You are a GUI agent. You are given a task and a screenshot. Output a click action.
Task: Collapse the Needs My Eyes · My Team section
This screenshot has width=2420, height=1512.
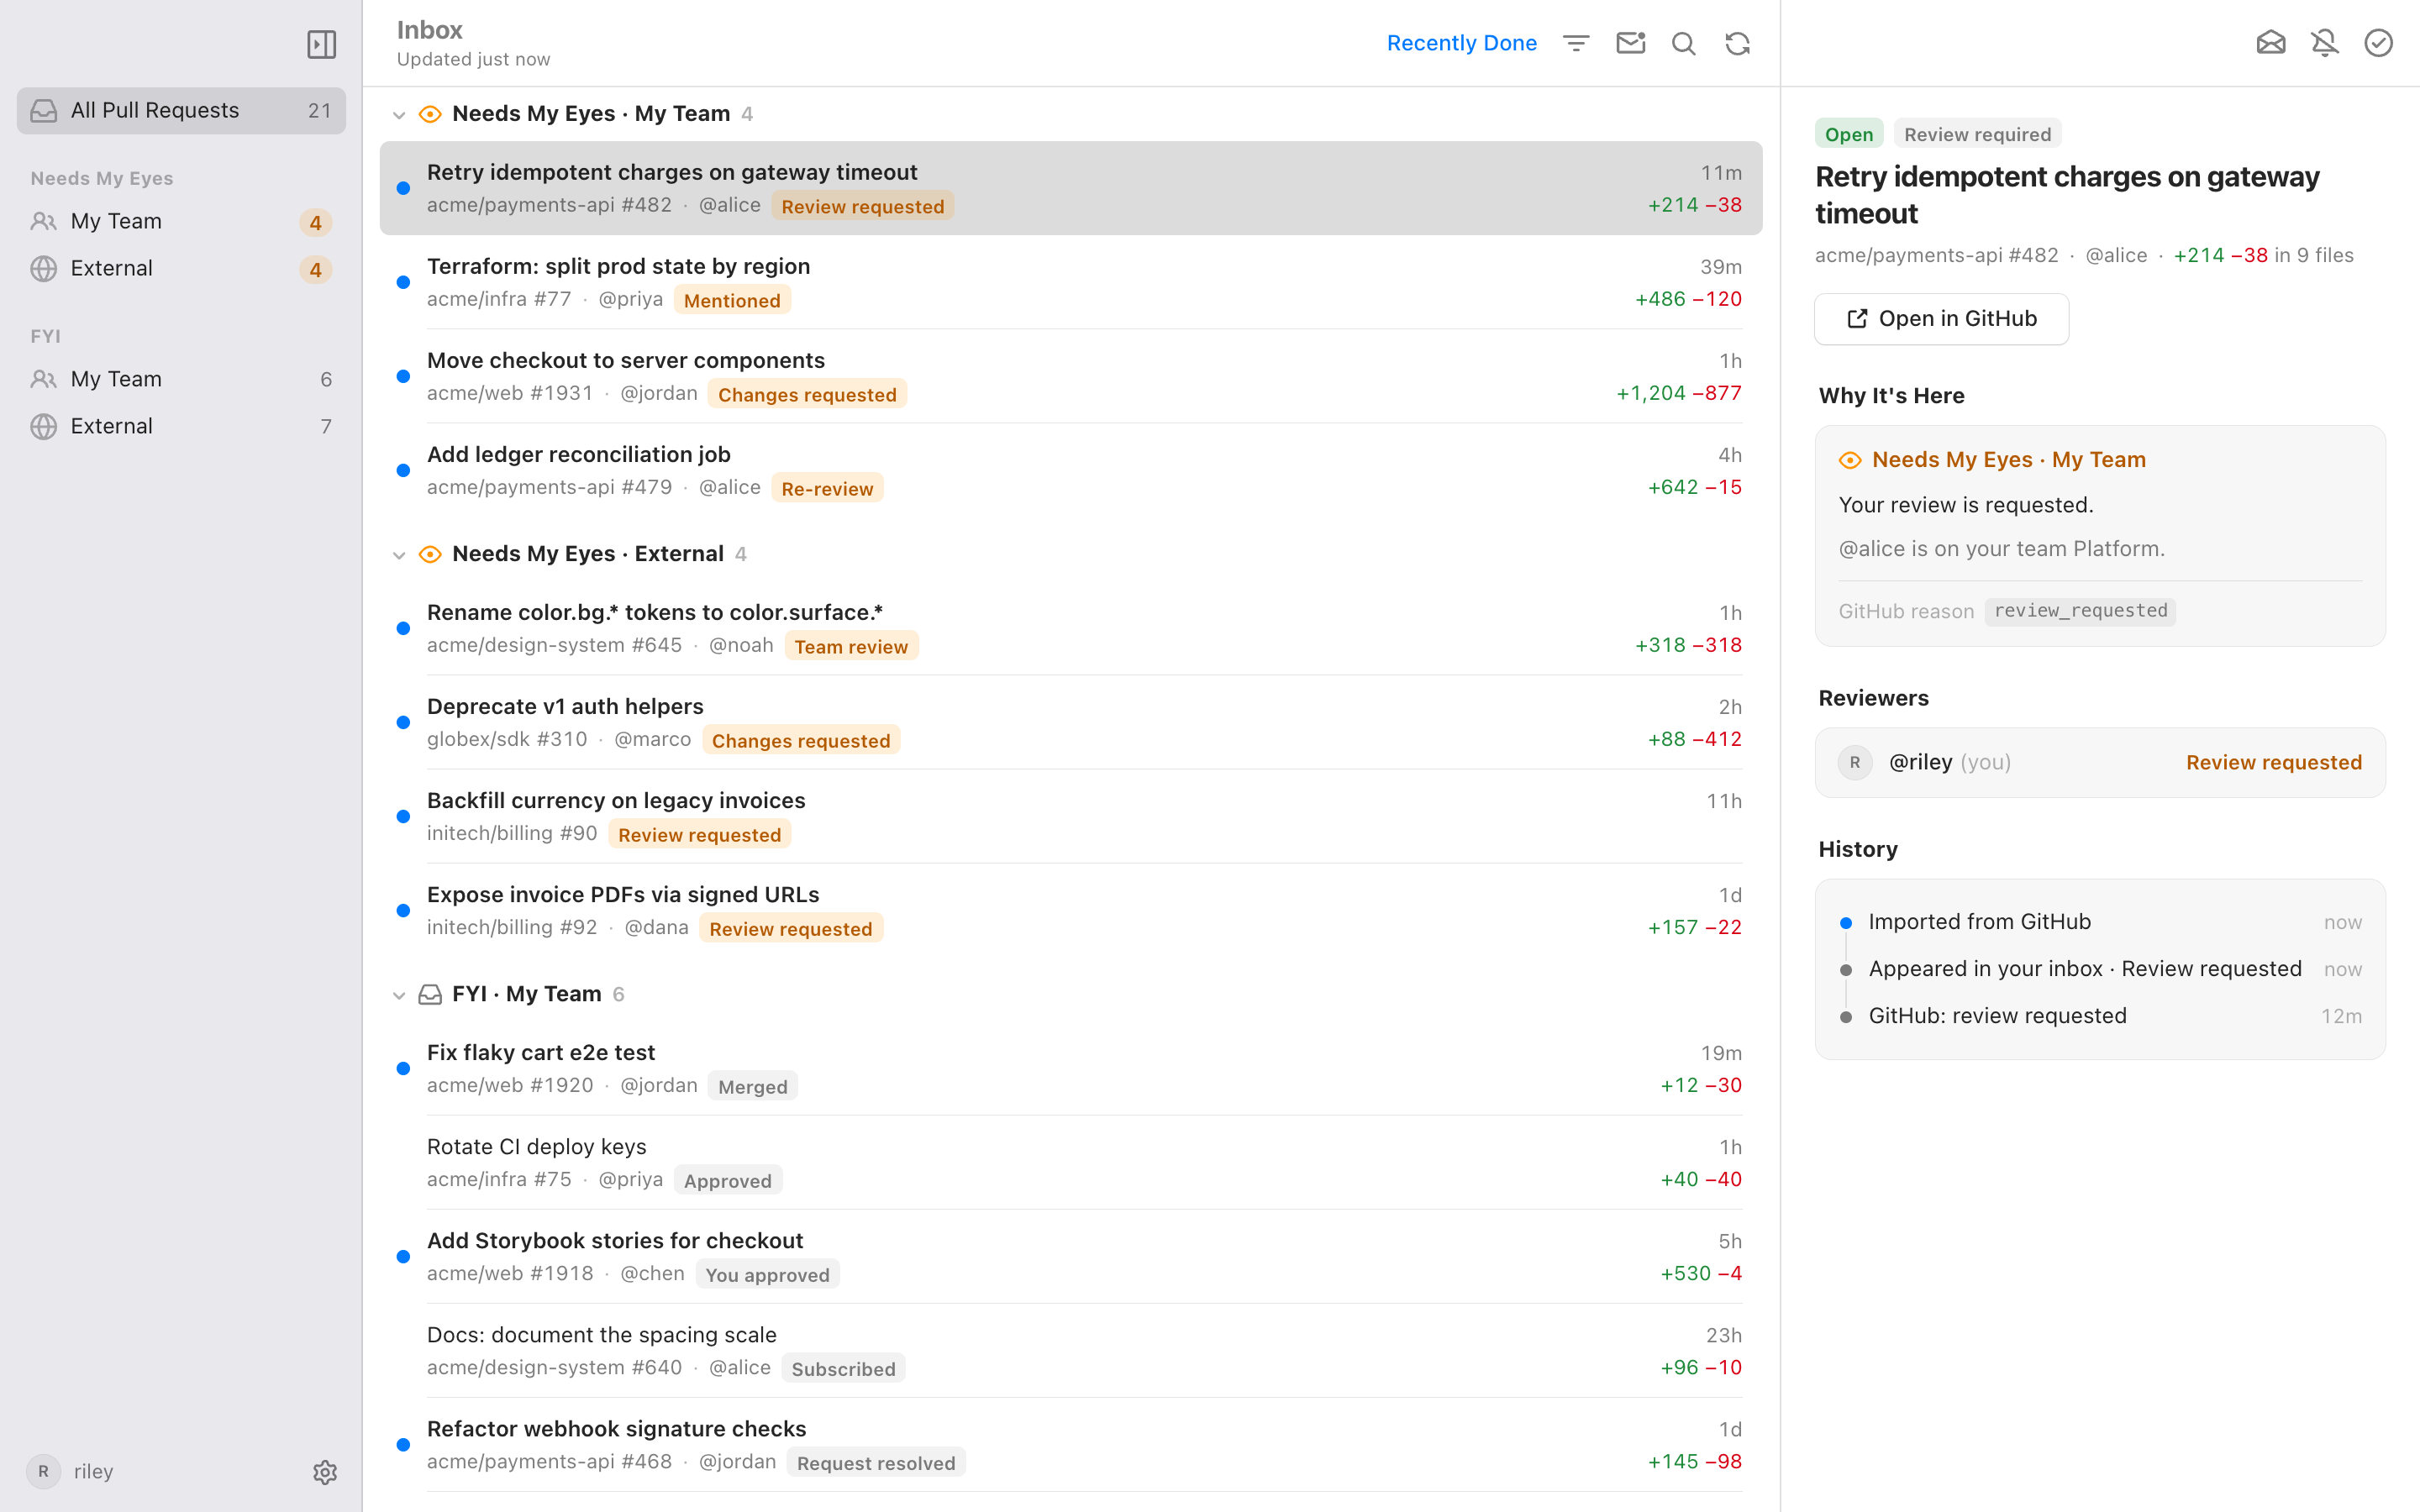pos(399,115)
